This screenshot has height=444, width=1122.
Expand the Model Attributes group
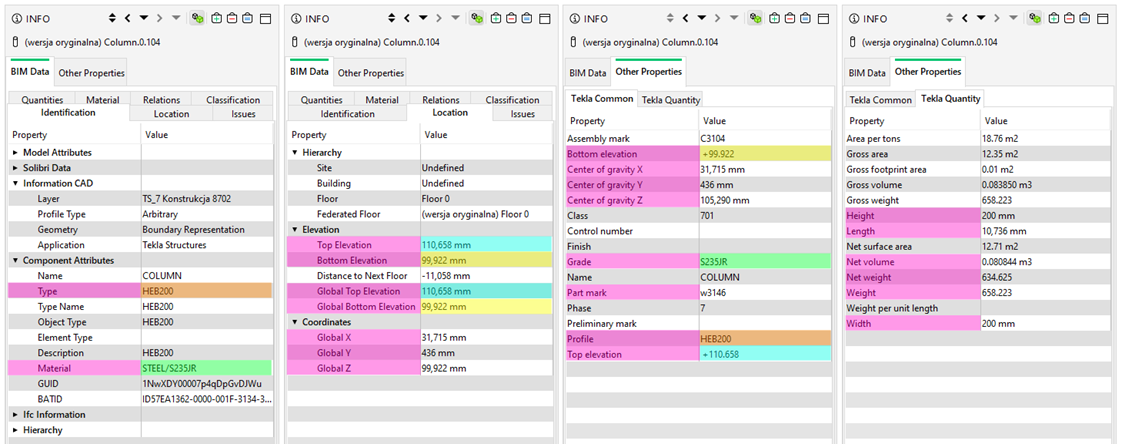(16, 153)
